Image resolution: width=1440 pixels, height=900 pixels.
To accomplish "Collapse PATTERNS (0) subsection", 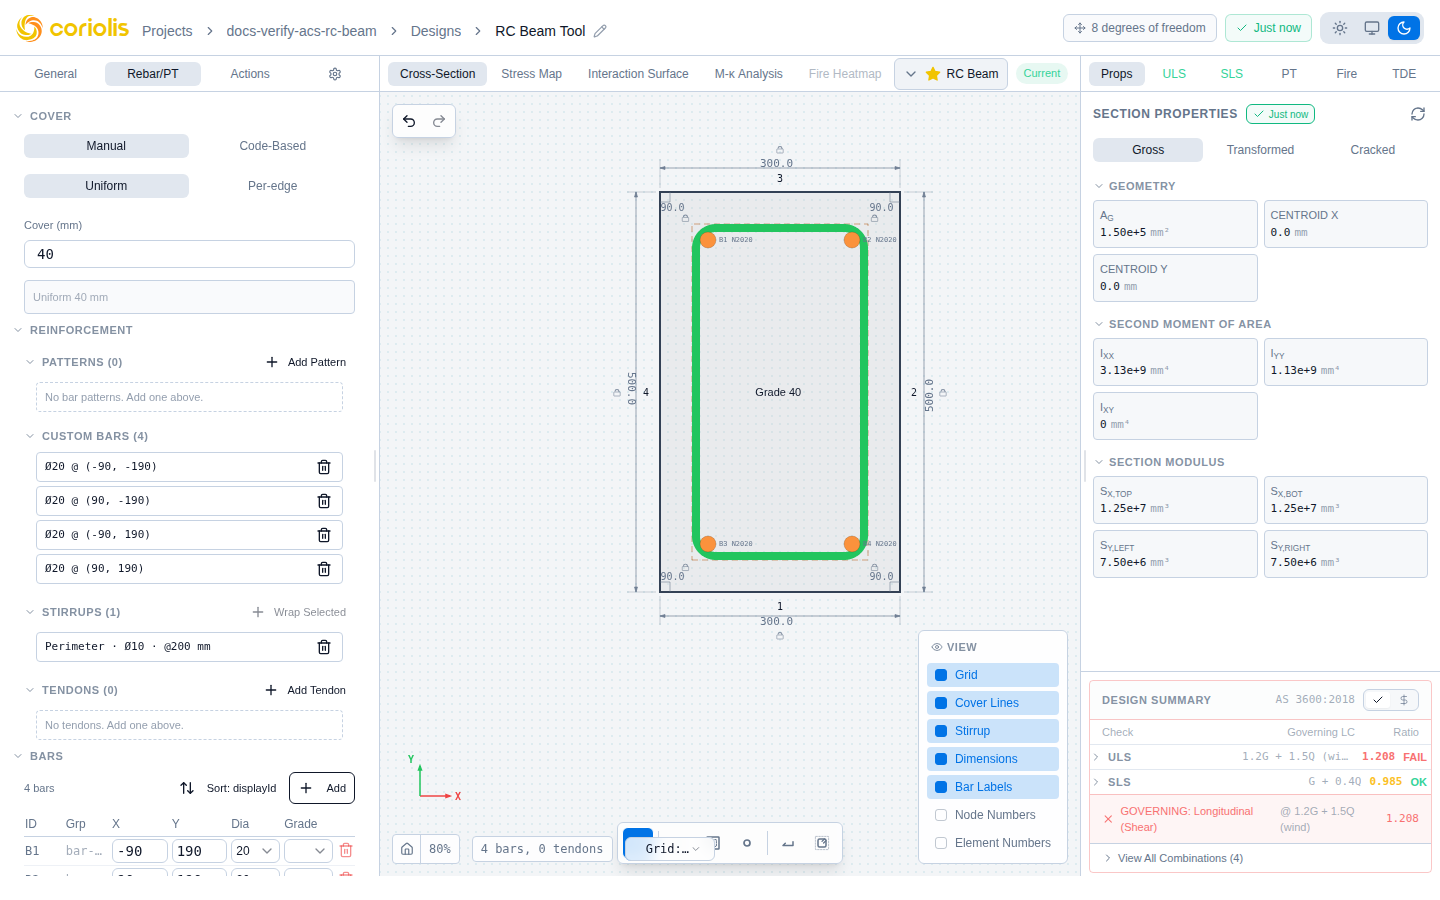I will 30,362.
